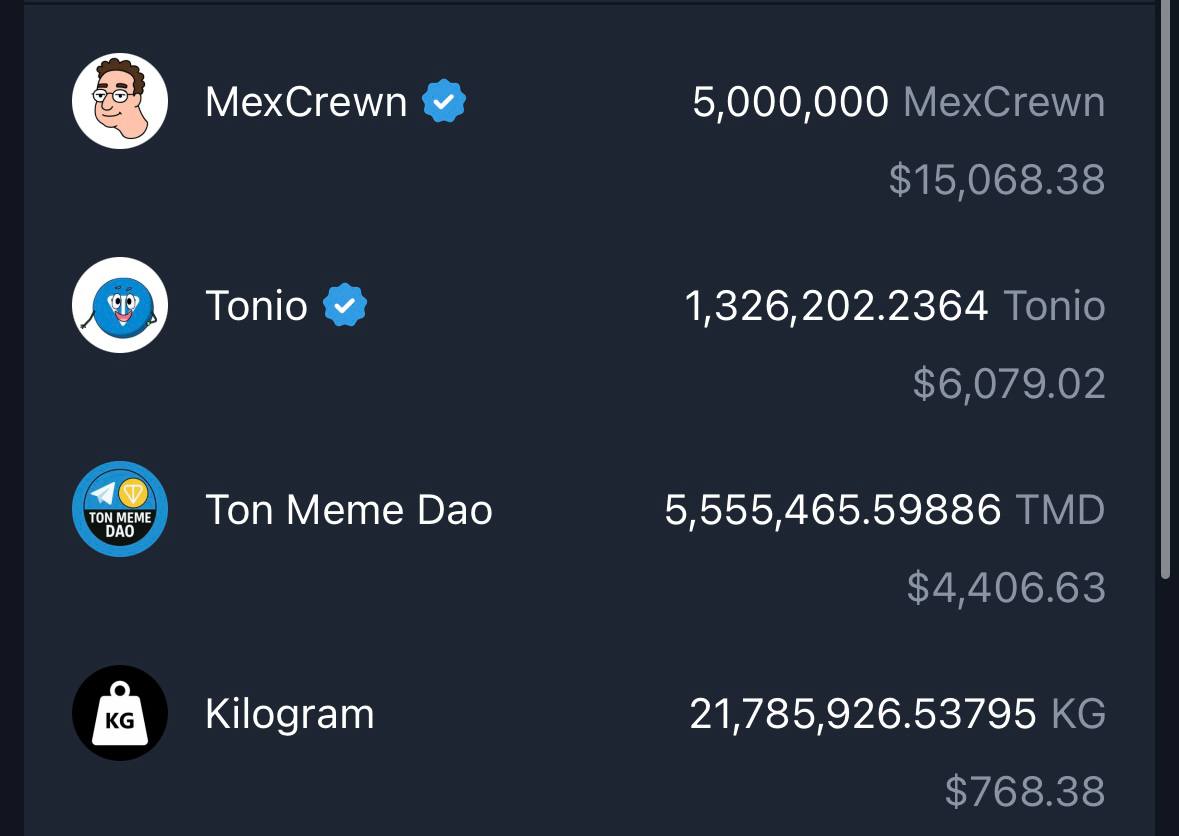The height and width of the screenshot is (836, 1179).
Task: View the 21,785,926.53795 KG balance
Action: [x=898, y=713]
